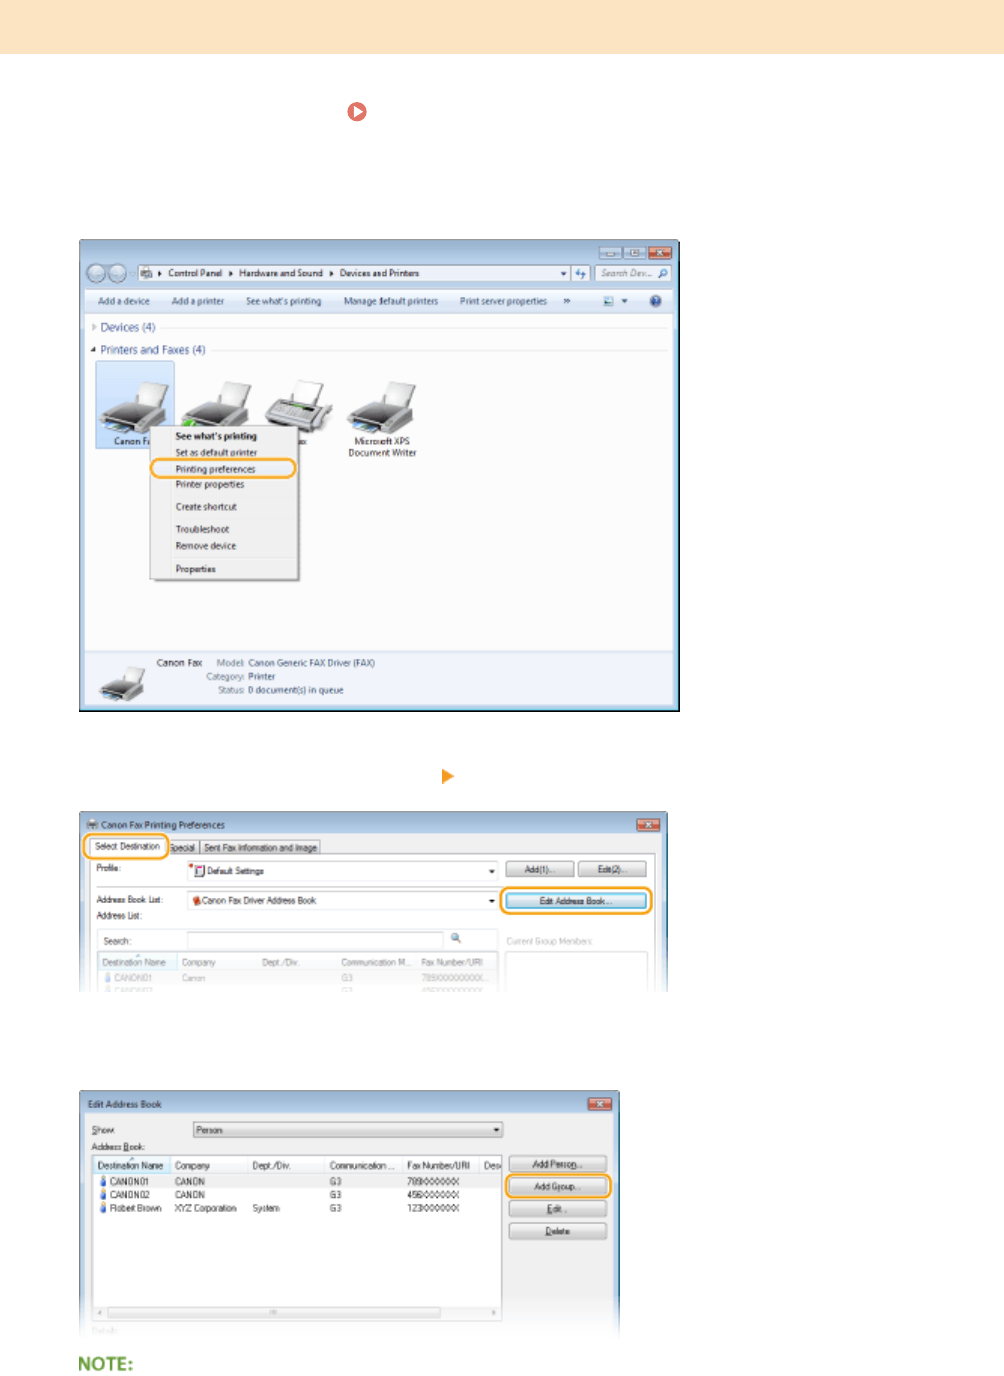Click the orange play icon at page top
The height and width of the screenshot is (1376, 1004).
(357, 112)
